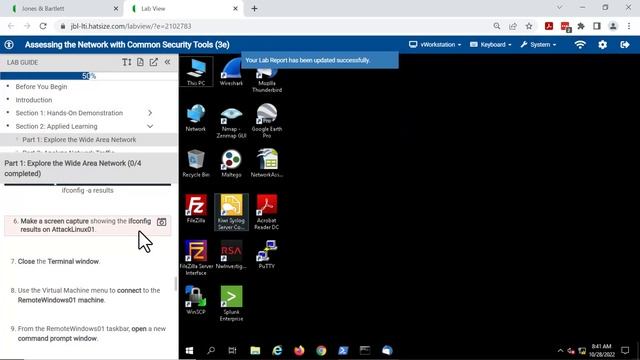Launch Maltego from the desktop
The image size is (640, 360).
231,164
